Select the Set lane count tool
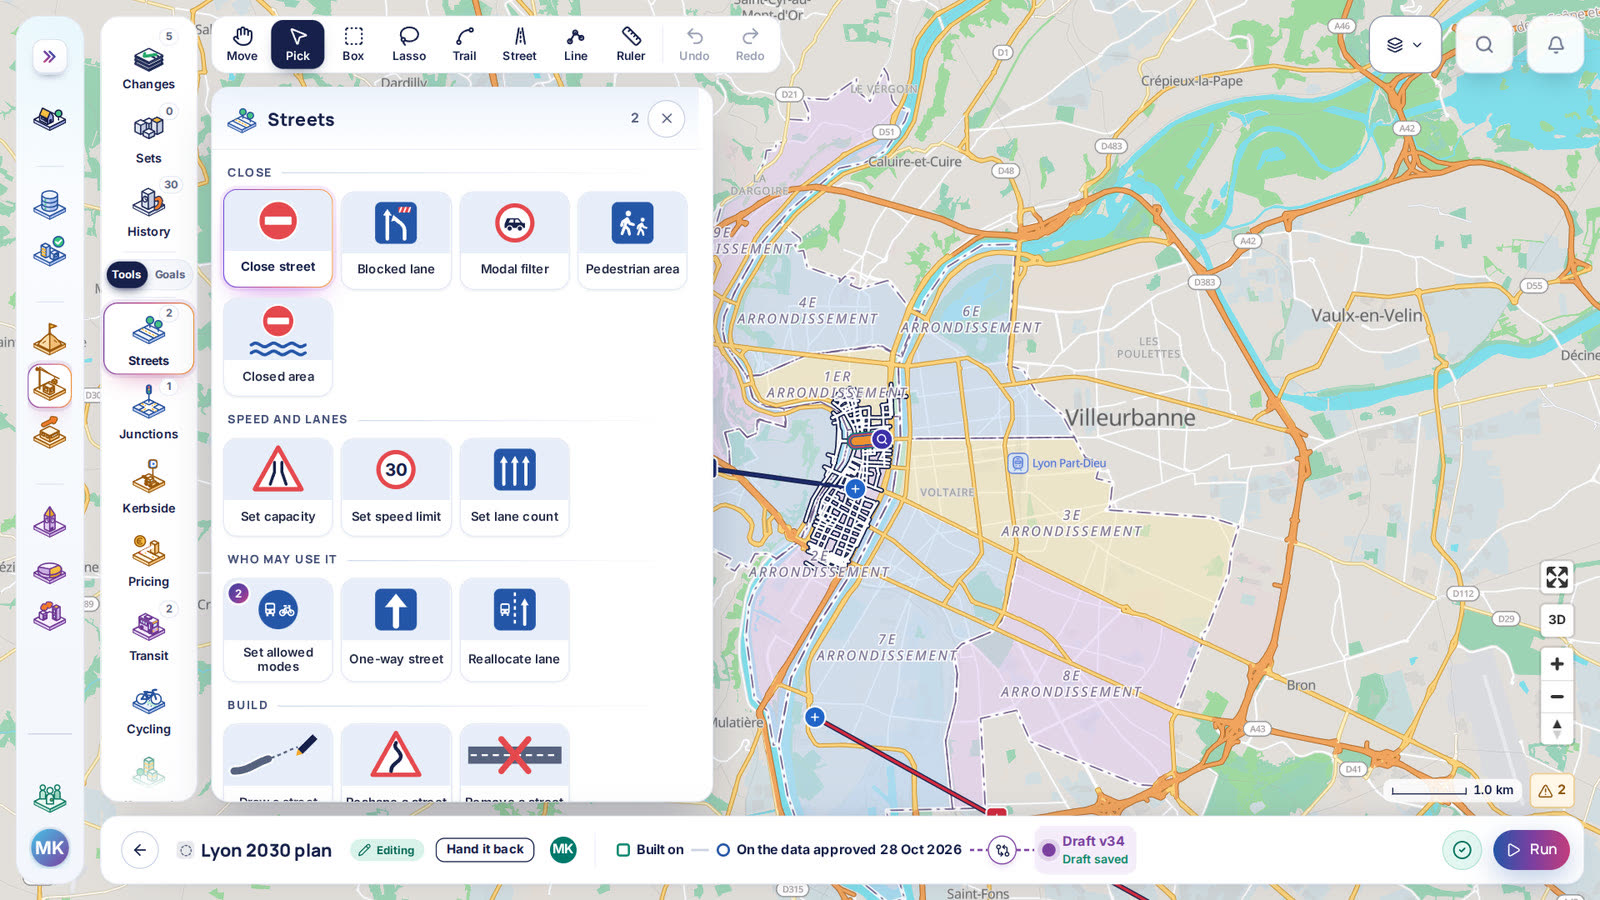Image resolution: width=1600 pixels, height=900 pixels. 515,487
